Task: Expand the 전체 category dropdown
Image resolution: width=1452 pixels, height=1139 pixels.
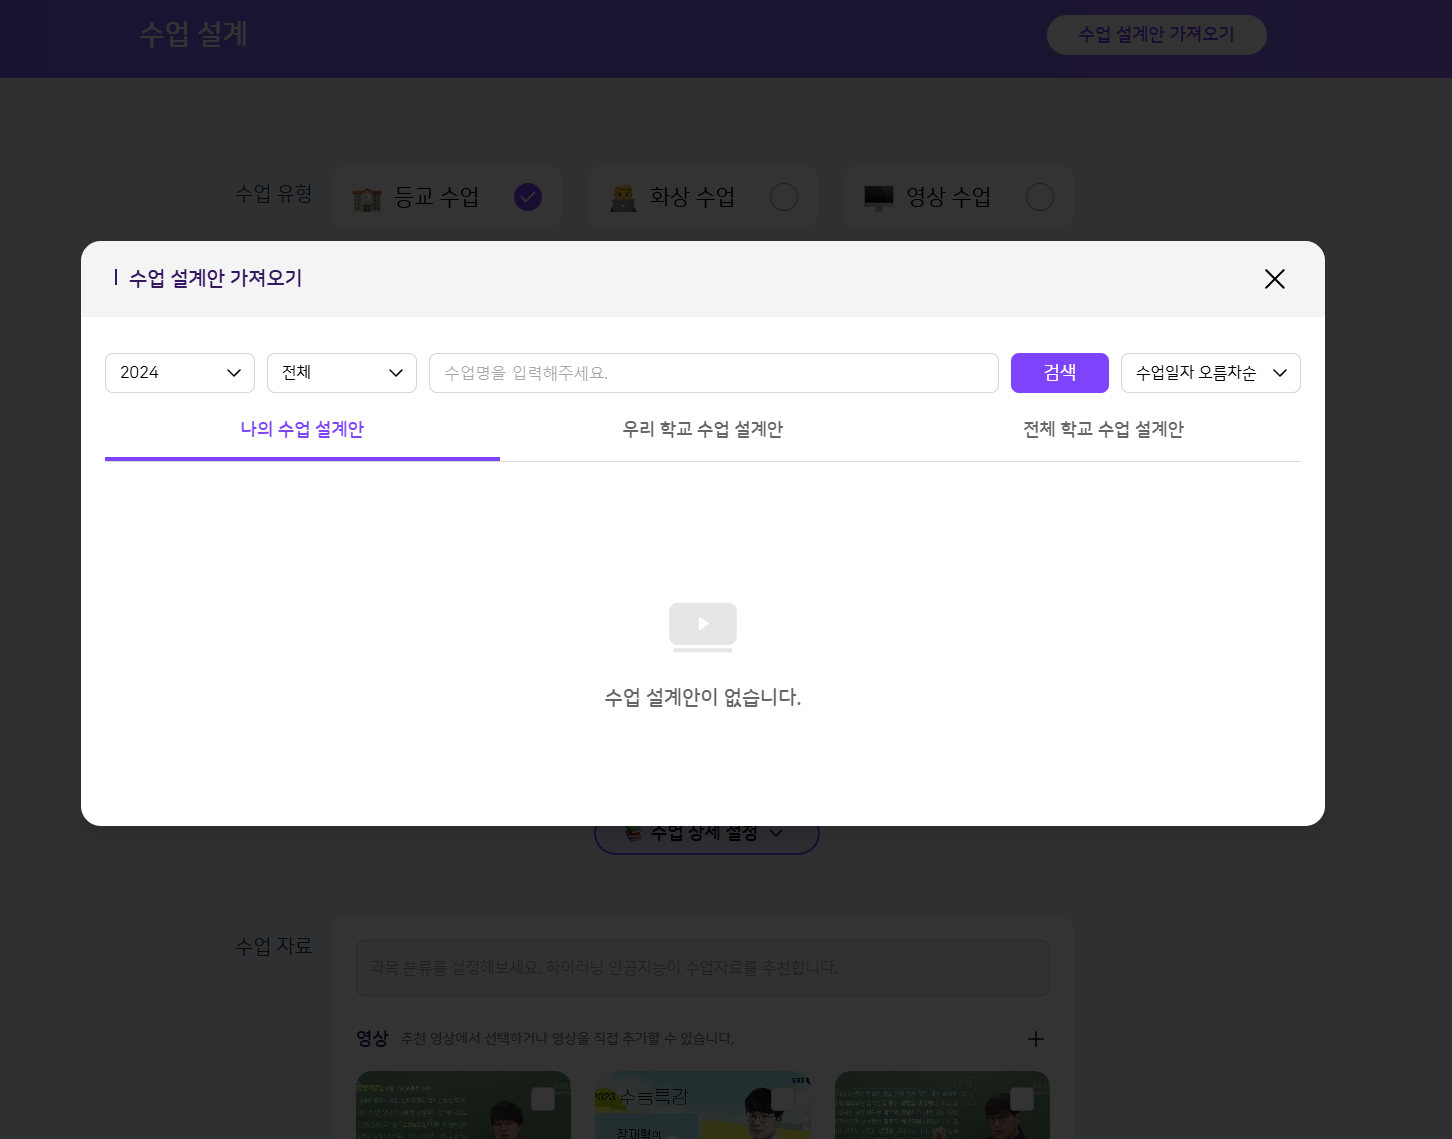Action: (341, 373)
